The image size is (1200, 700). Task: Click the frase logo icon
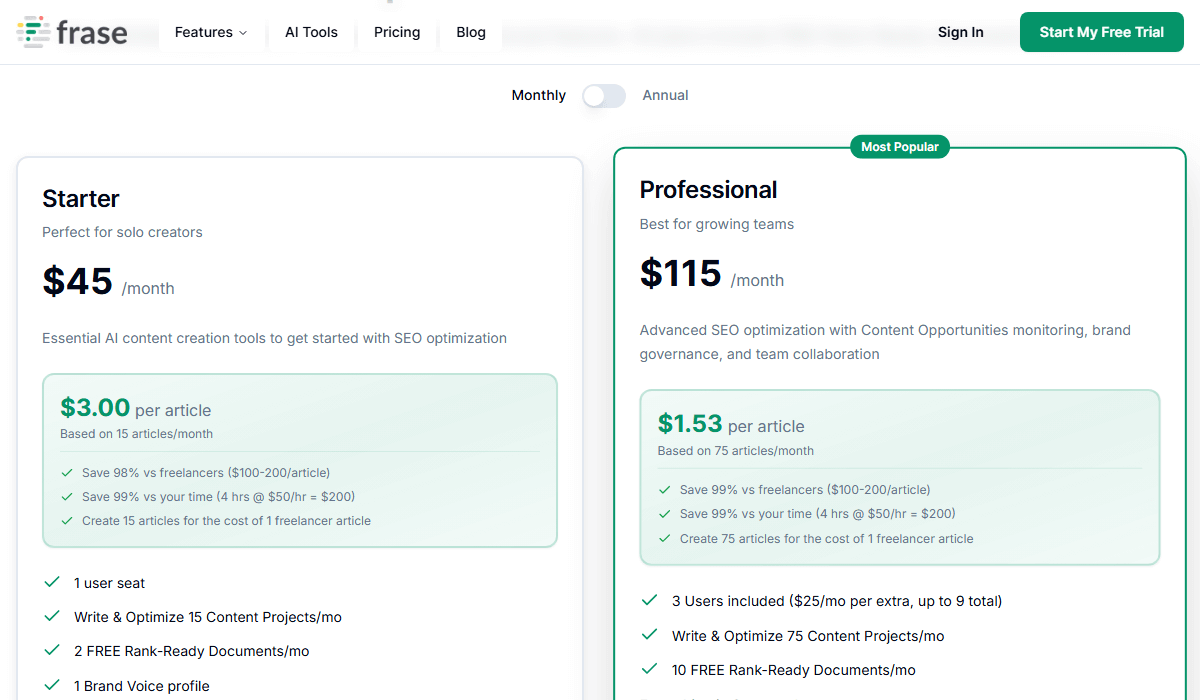pos(33,31)
